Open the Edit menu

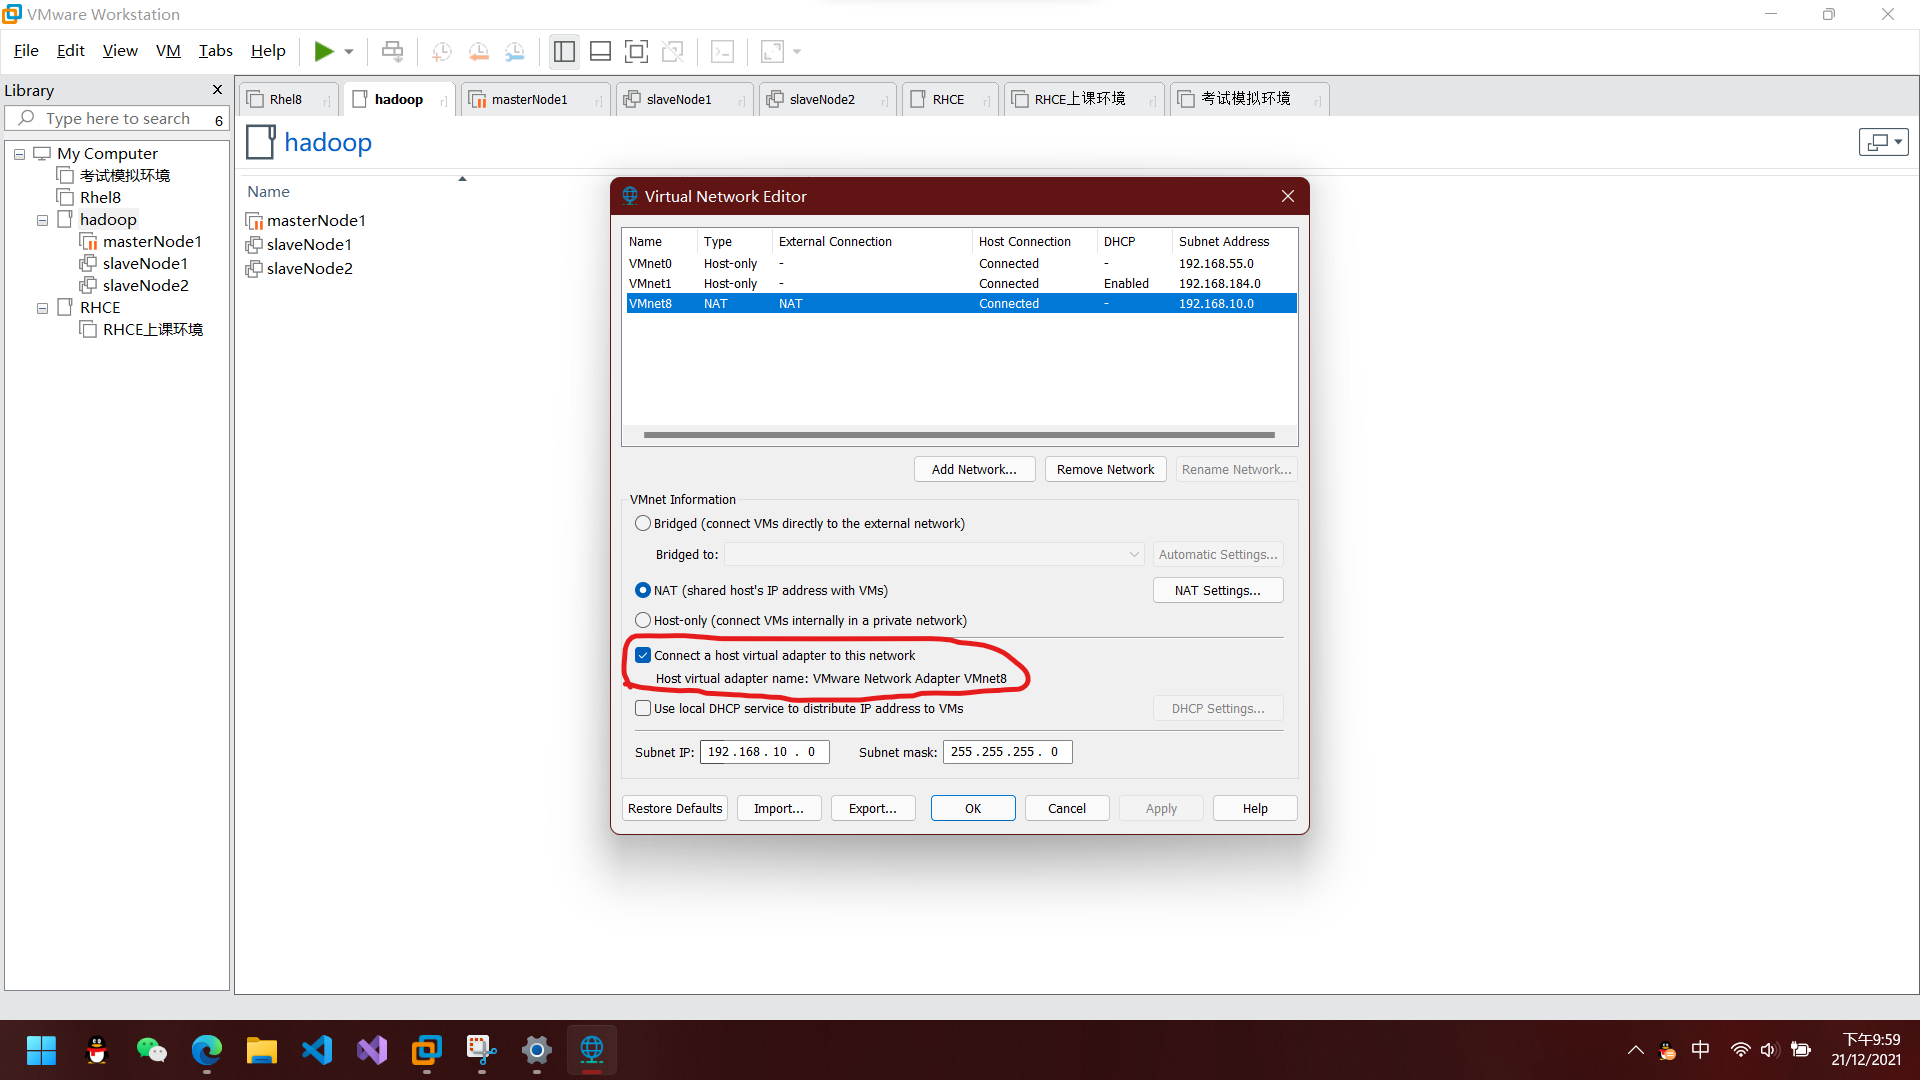coord(70,51)
